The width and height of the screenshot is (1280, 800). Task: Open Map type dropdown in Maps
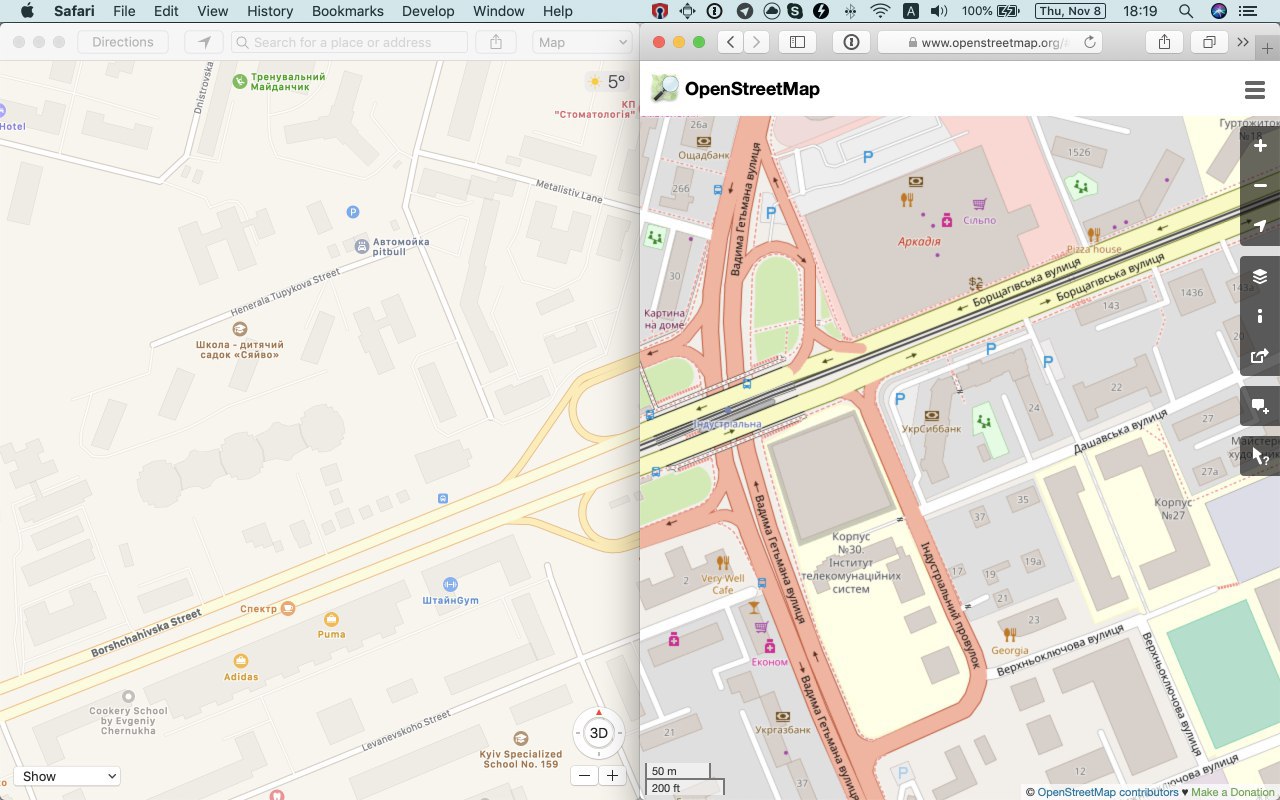point(582,42)
